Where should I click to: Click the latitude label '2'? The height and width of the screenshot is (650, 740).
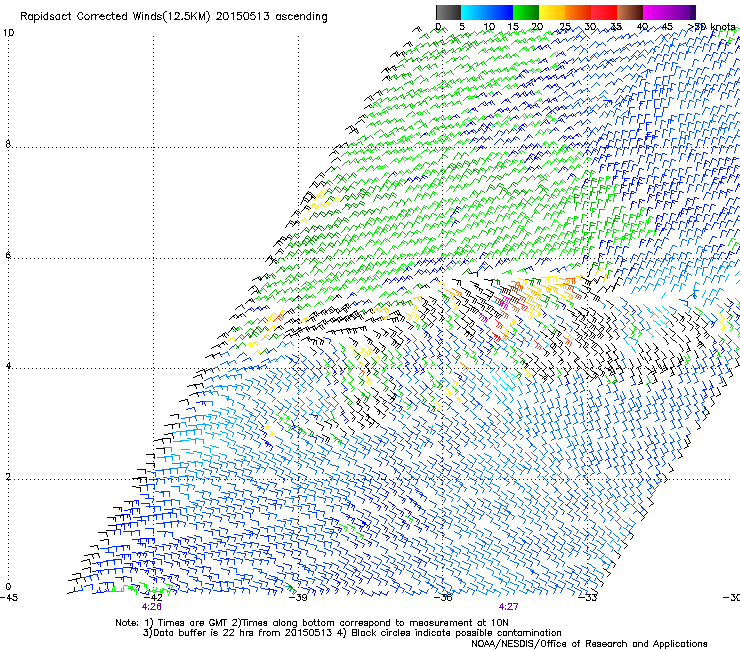point(8,477)
